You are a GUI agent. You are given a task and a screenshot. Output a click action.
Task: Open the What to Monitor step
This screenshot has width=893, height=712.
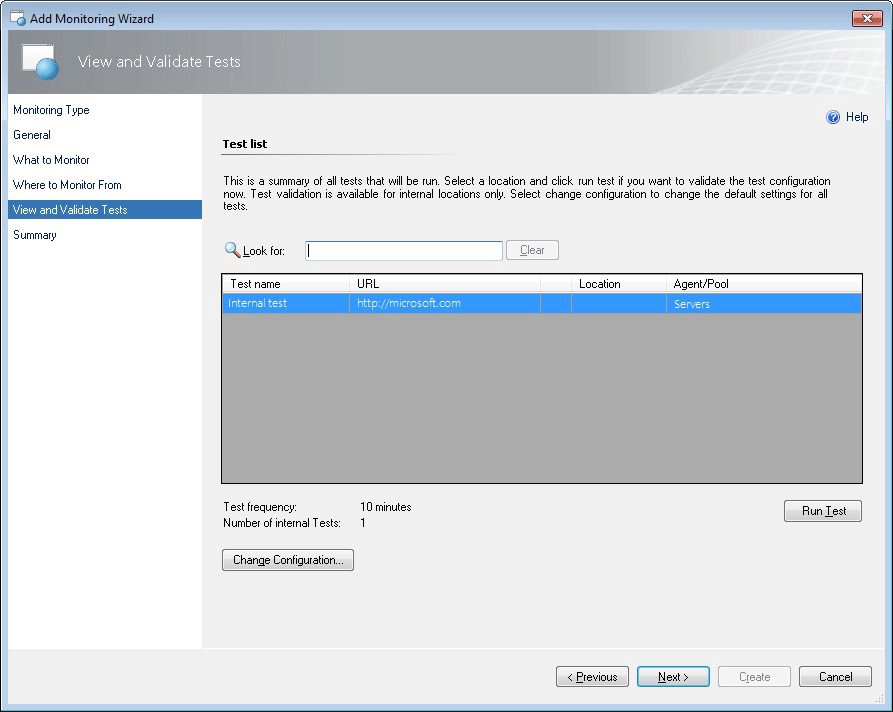(x=51, y=160)
